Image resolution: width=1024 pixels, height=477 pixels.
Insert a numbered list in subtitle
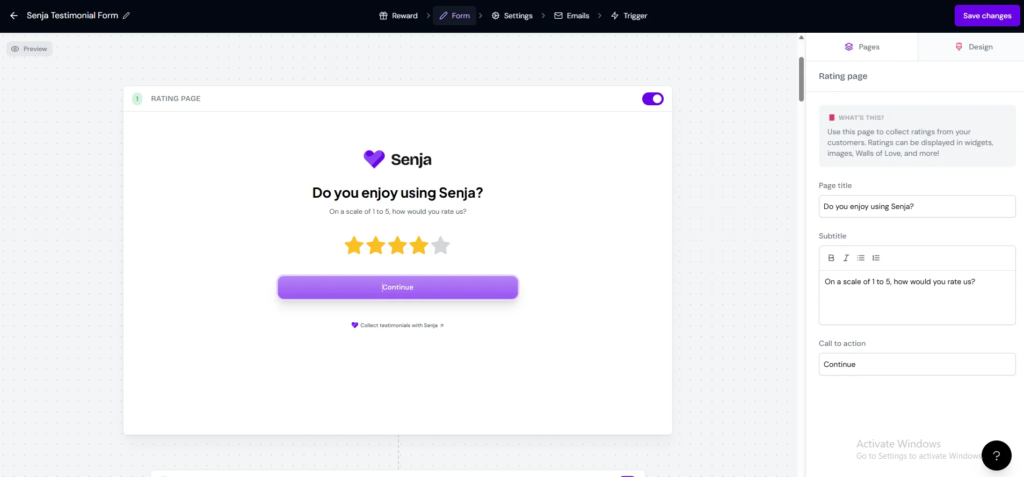[x=876, y=258]
